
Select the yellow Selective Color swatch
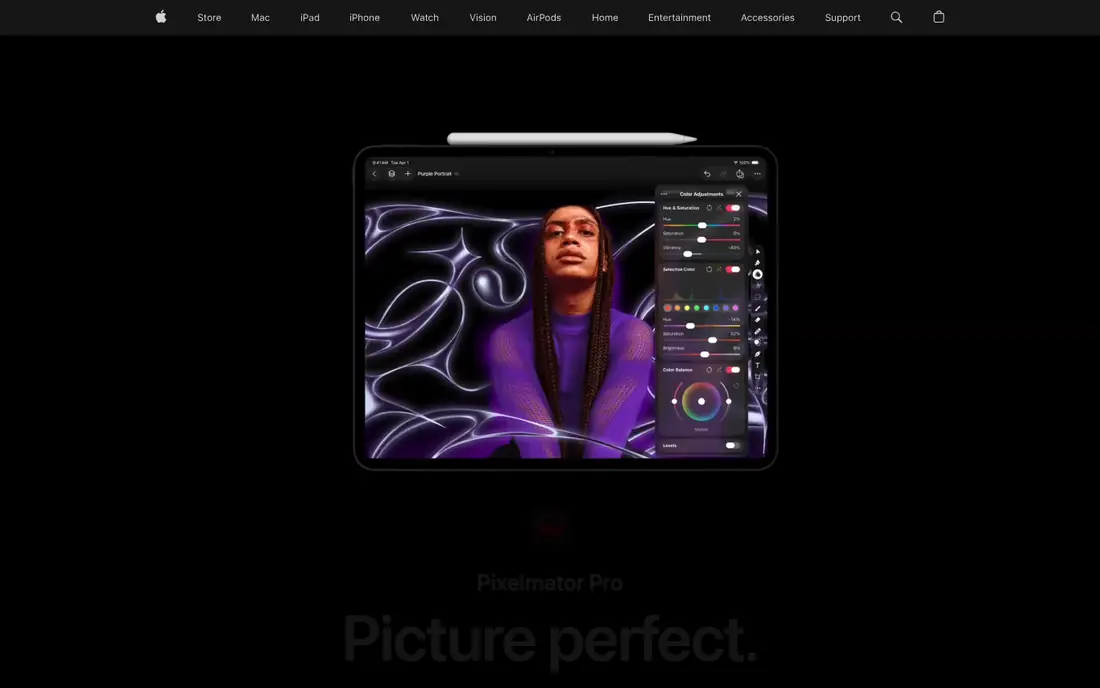(x=687, y=308)
